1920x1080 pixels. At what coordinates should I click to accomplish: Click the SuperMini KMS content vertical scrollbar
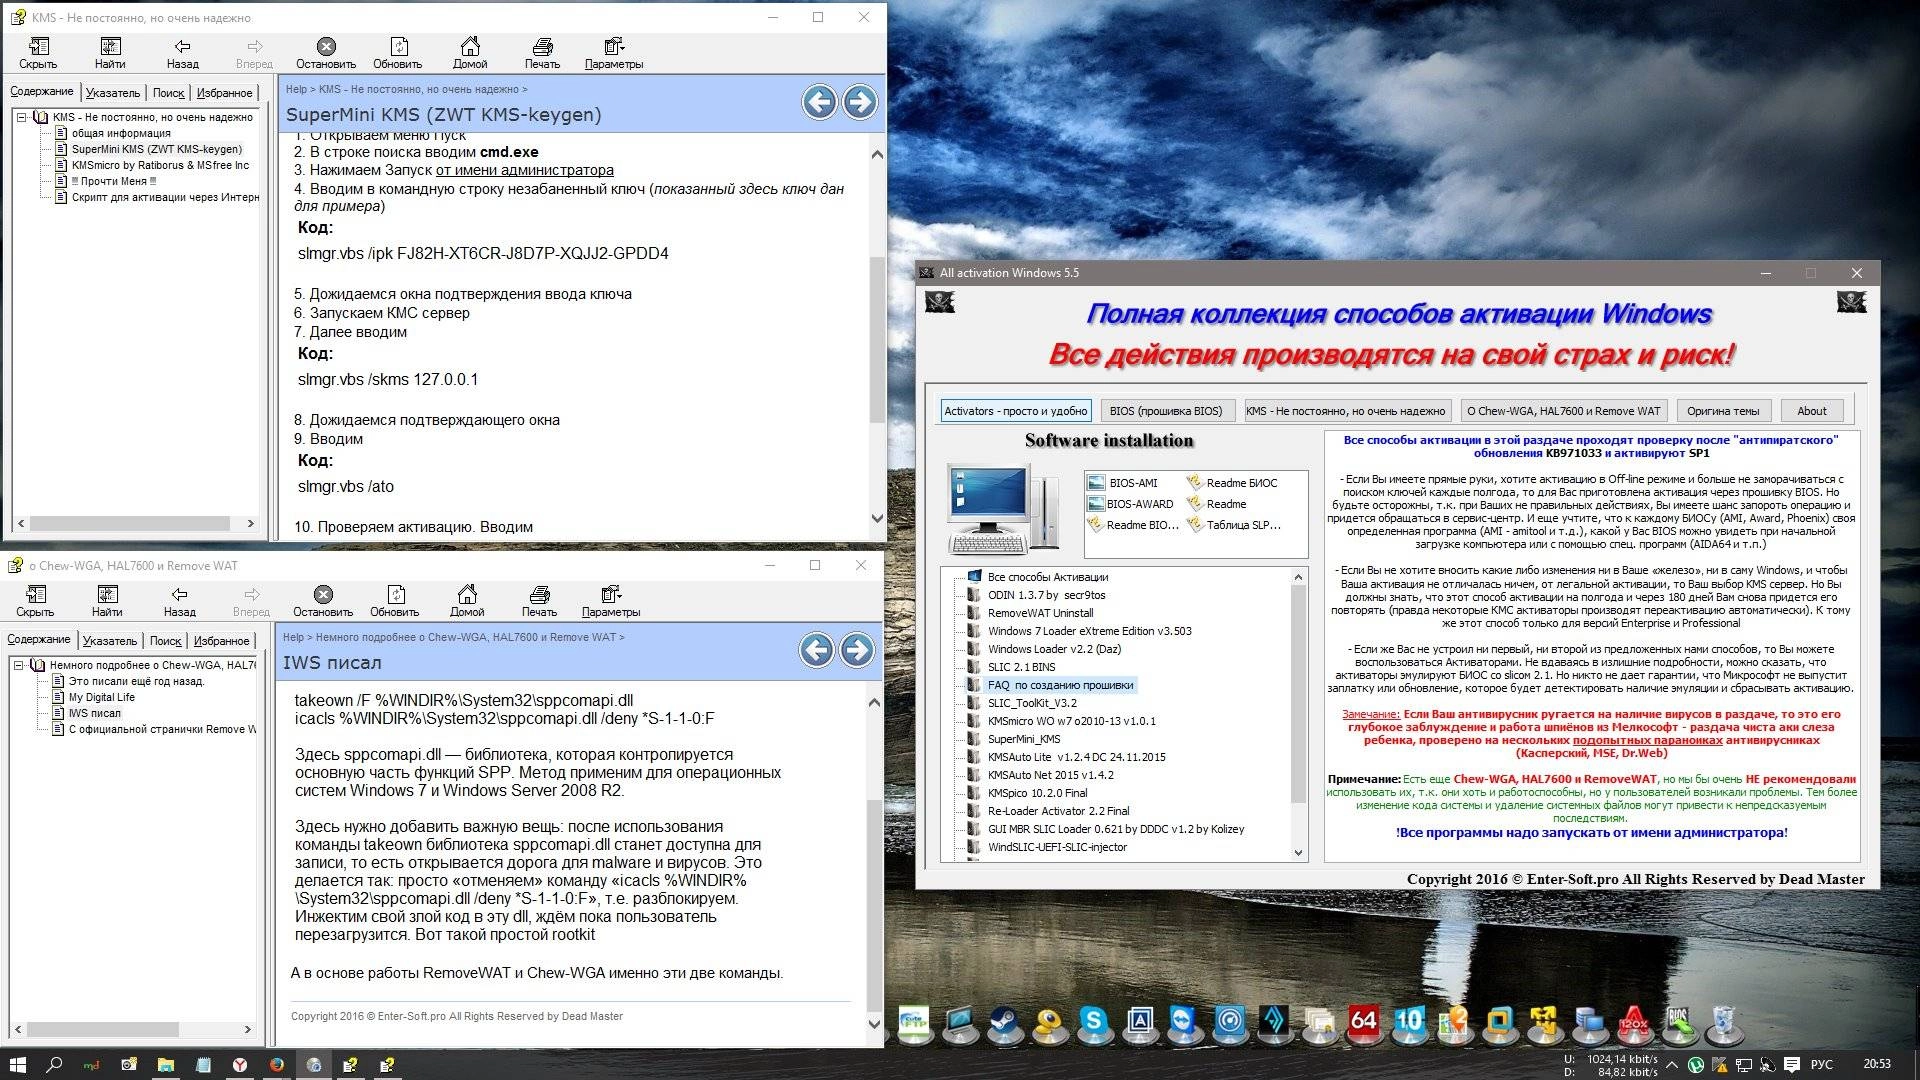[x=877, y=336]
